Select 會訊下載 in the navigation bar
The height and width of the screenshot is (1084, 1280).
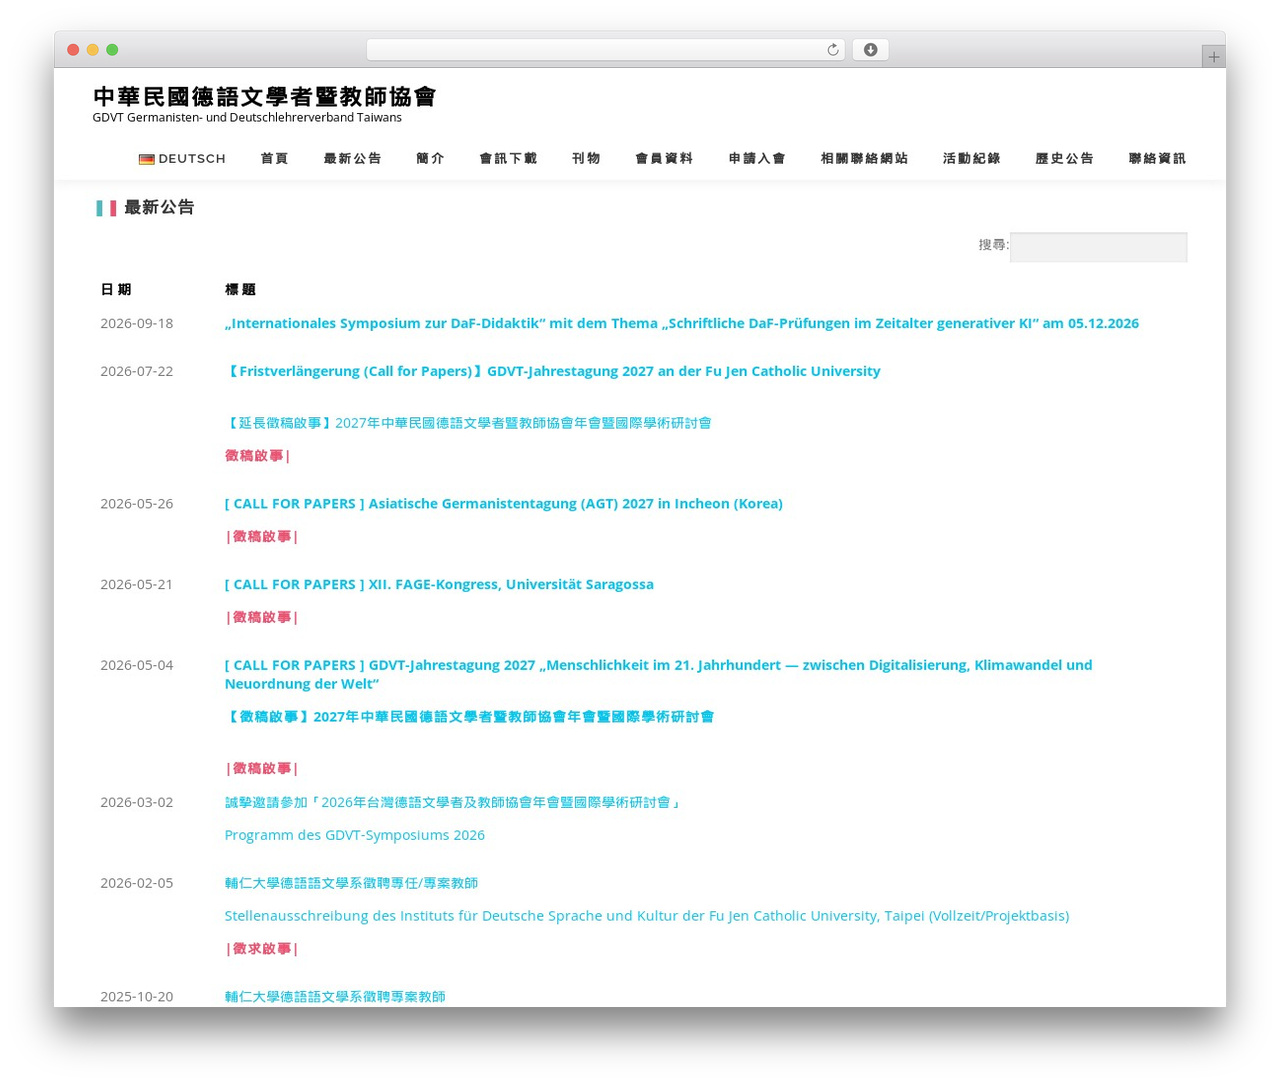508,159
